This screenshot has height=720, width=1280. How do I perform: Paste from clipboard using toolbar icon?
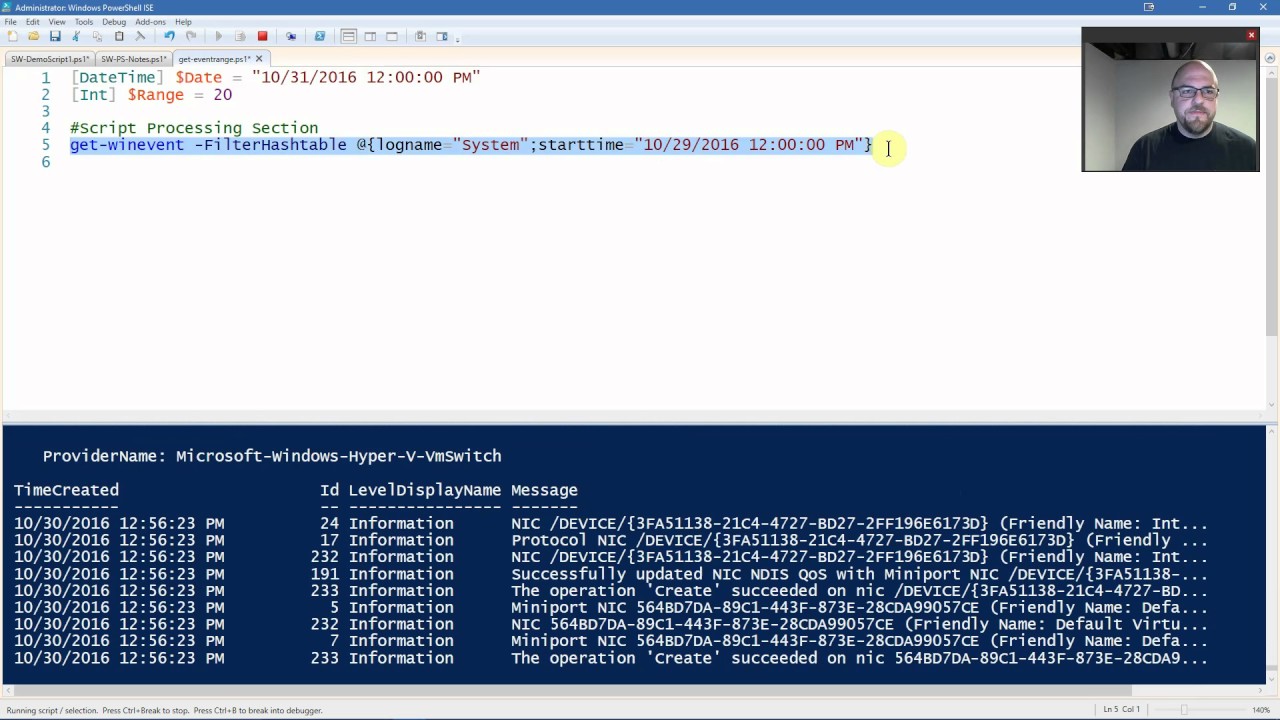(x=119, y=36)
